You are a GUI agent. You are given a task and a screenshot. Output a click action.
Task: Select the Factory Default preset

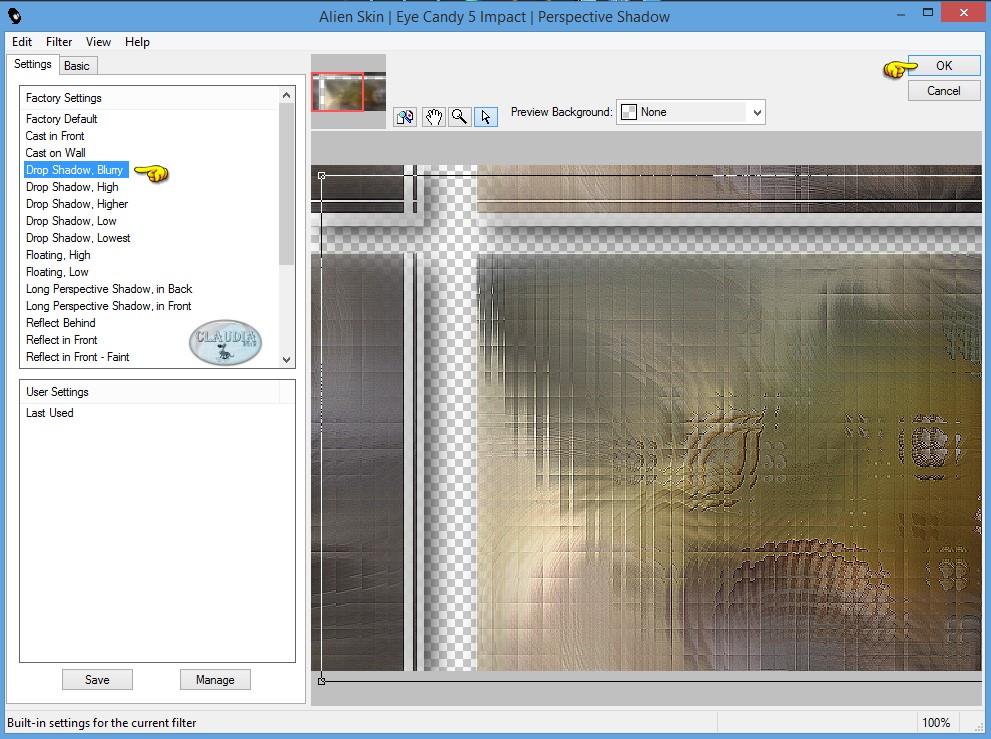pyautogui.click(x=61, y=119)
